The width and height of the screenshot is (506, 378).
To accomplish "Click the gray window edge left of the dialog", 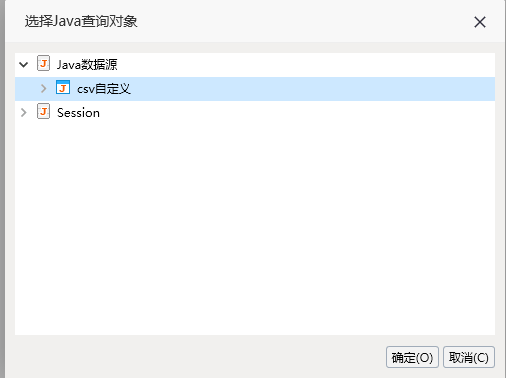I will (2, 189).
